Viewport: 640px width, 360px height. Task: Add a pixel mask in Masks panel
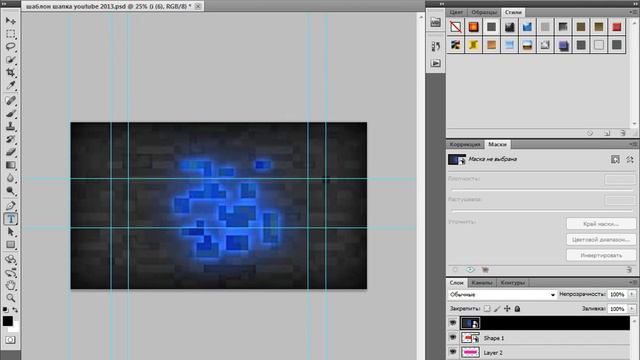(x=615, y=159)
